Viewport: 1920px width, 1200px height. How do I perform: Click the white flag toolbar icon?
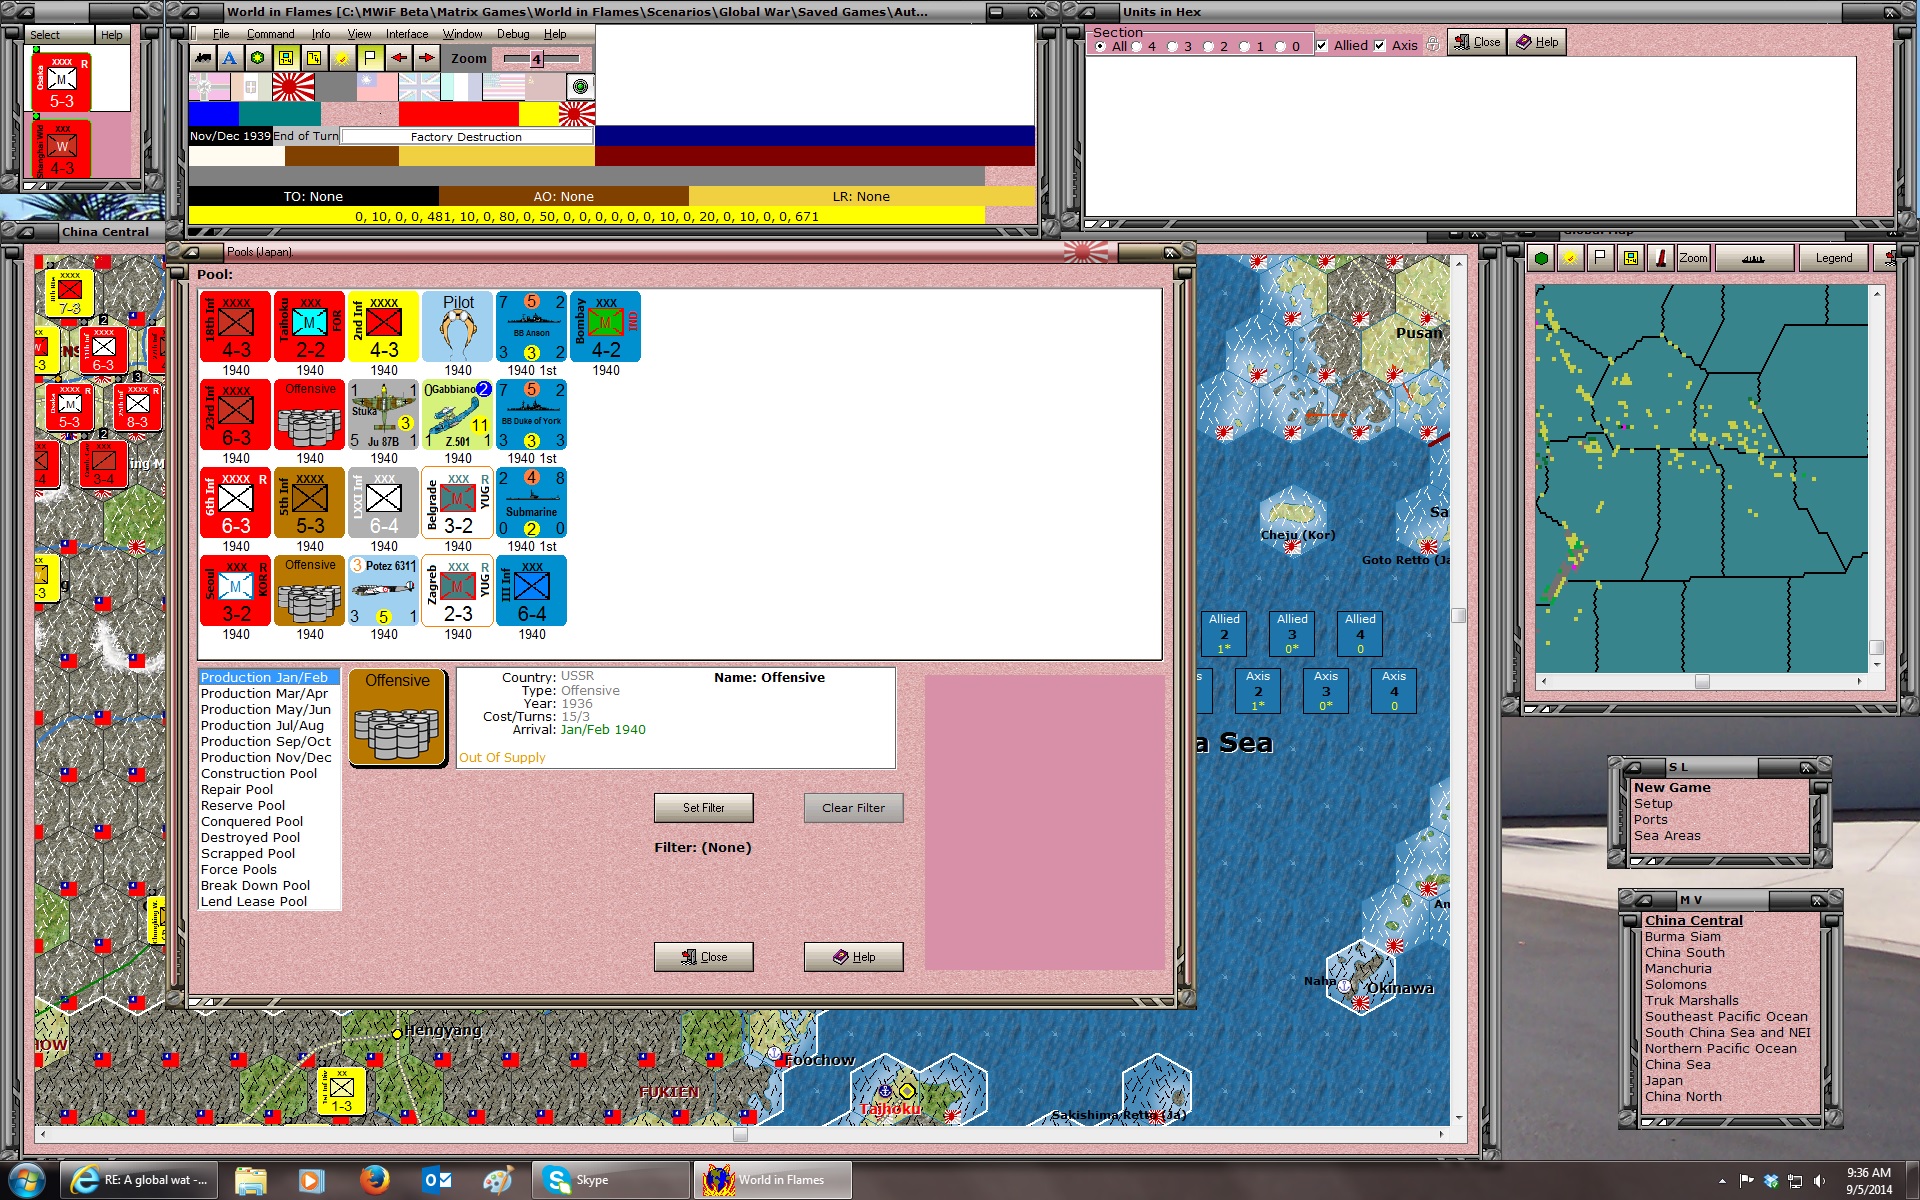pyautogui.click(x=370, y=58)
